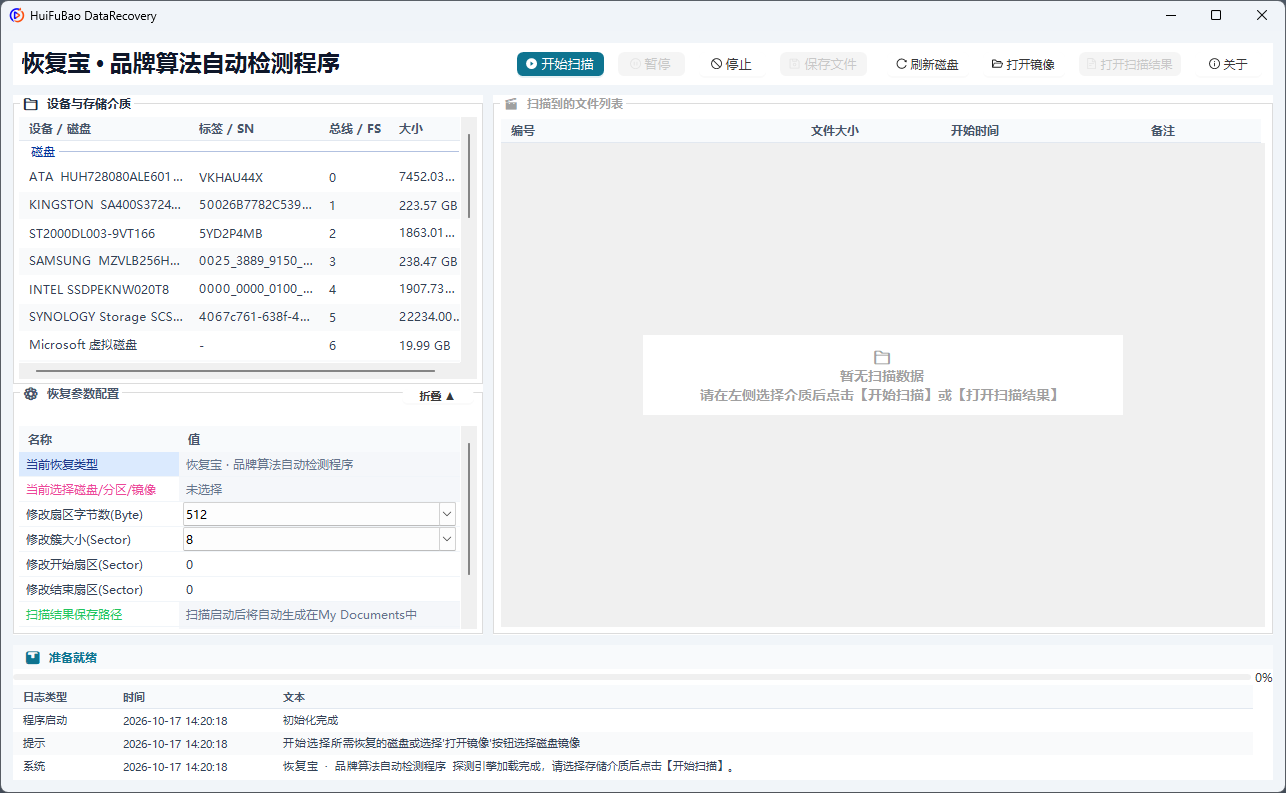Select the KINGSTON SA400S37 disk
The width and height of the screenshot is (1286, 793).
pos(240,205)
